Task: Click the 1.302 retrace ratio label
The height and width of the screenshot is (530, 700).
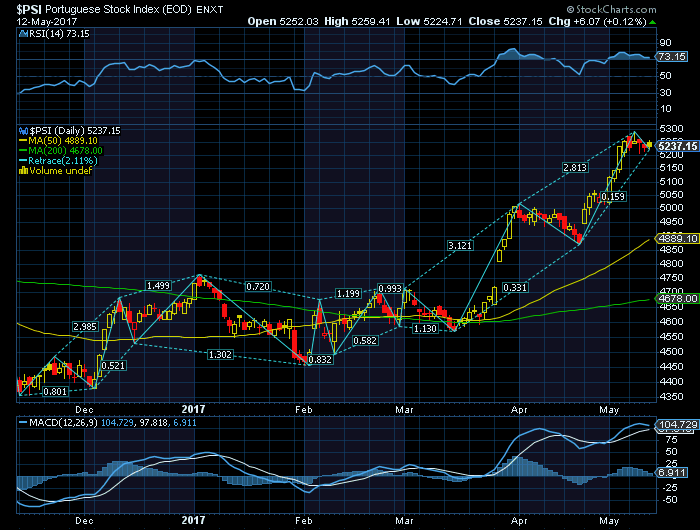Action: (x=220, y=355)
